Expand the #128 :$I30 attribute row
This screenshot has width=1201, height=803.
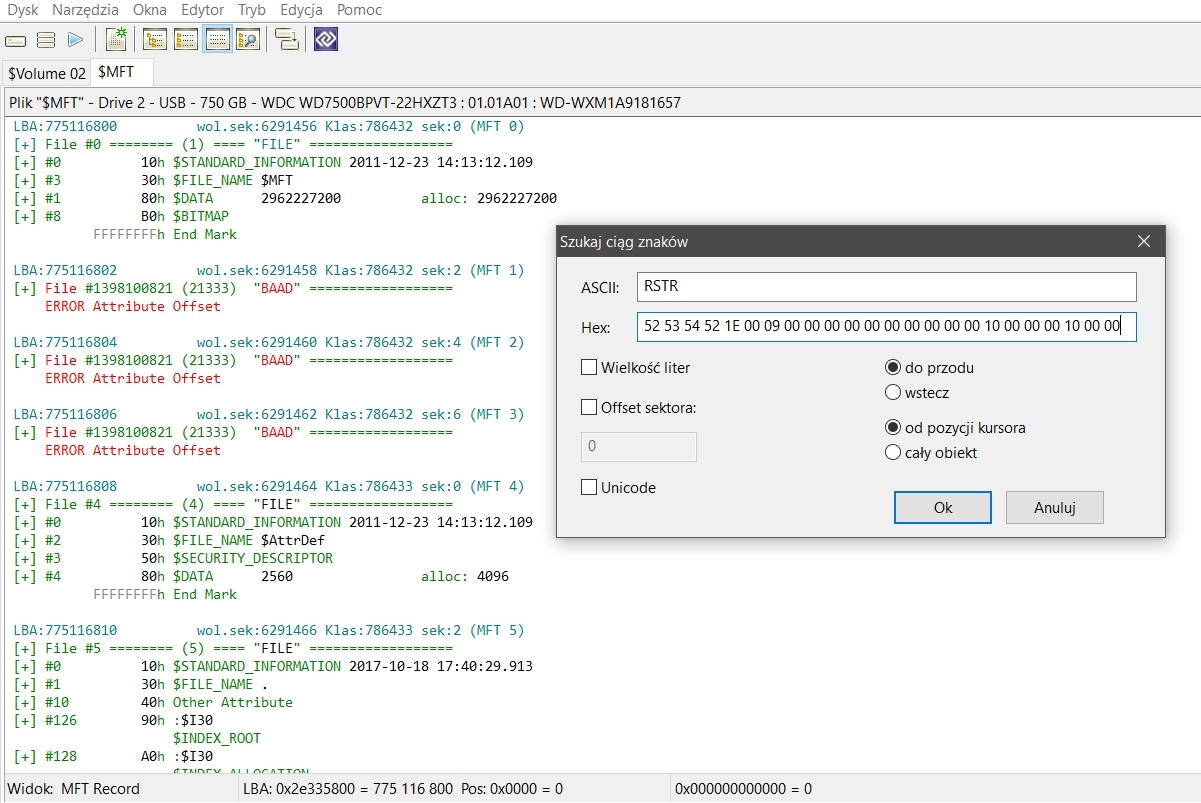[26, 756]
